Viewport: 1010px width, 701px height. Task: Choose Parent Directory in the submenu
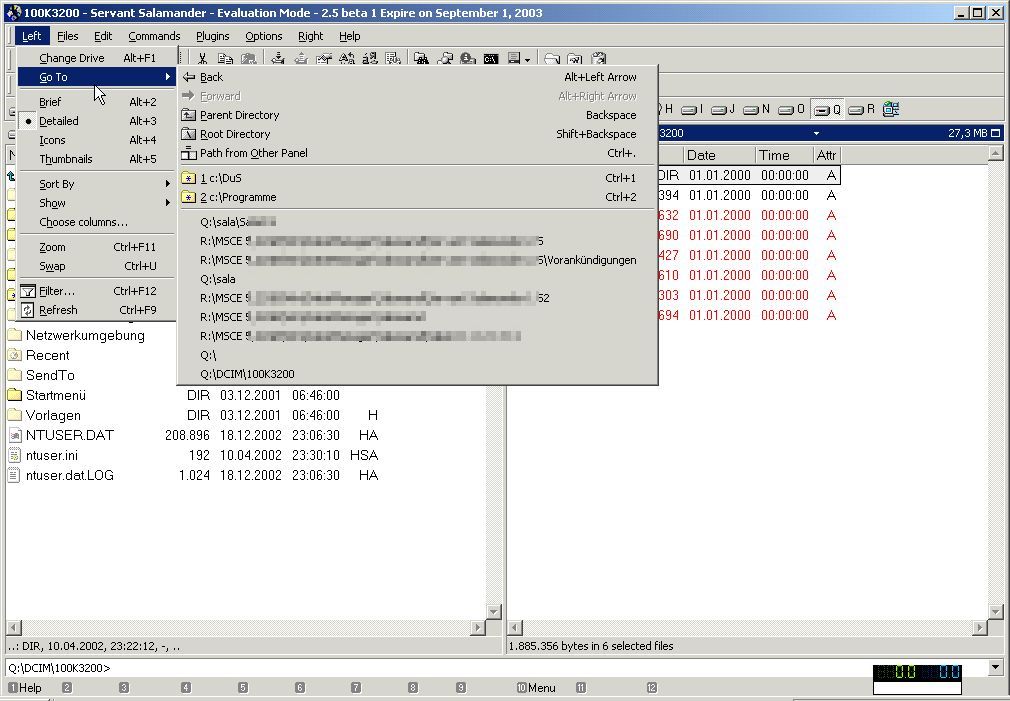point(417,115)
